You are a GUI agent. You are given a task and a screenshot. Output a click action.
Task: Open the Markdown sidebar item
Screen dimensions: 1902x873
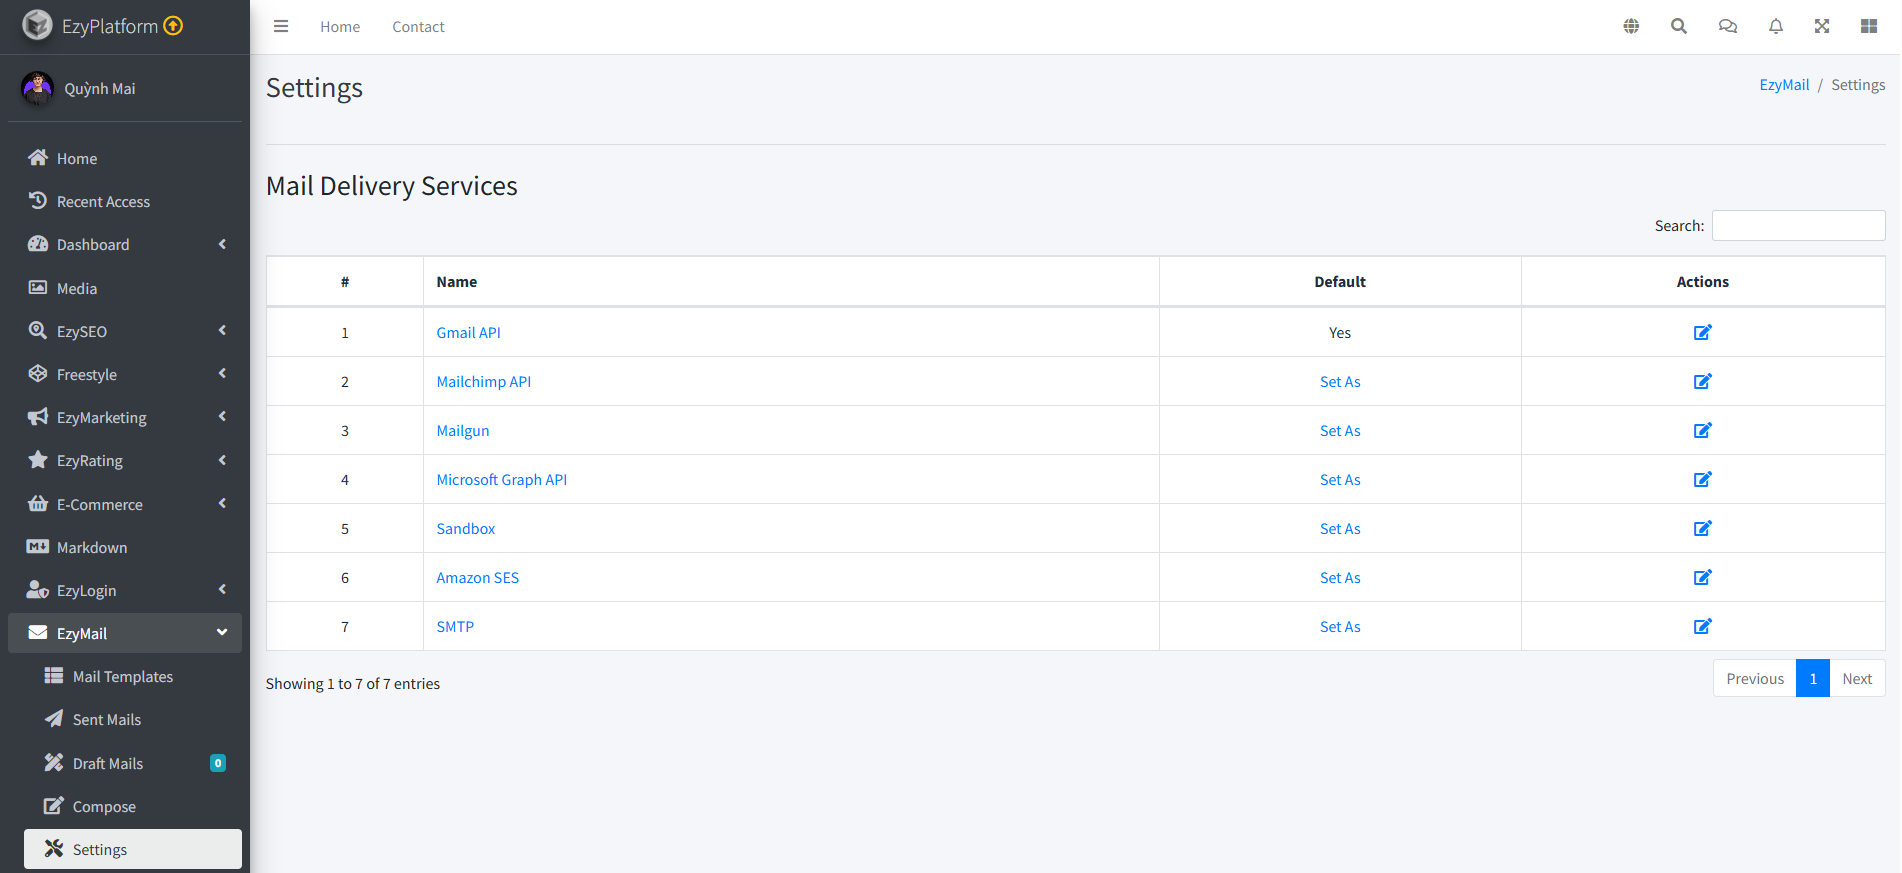tap(125, 547)
